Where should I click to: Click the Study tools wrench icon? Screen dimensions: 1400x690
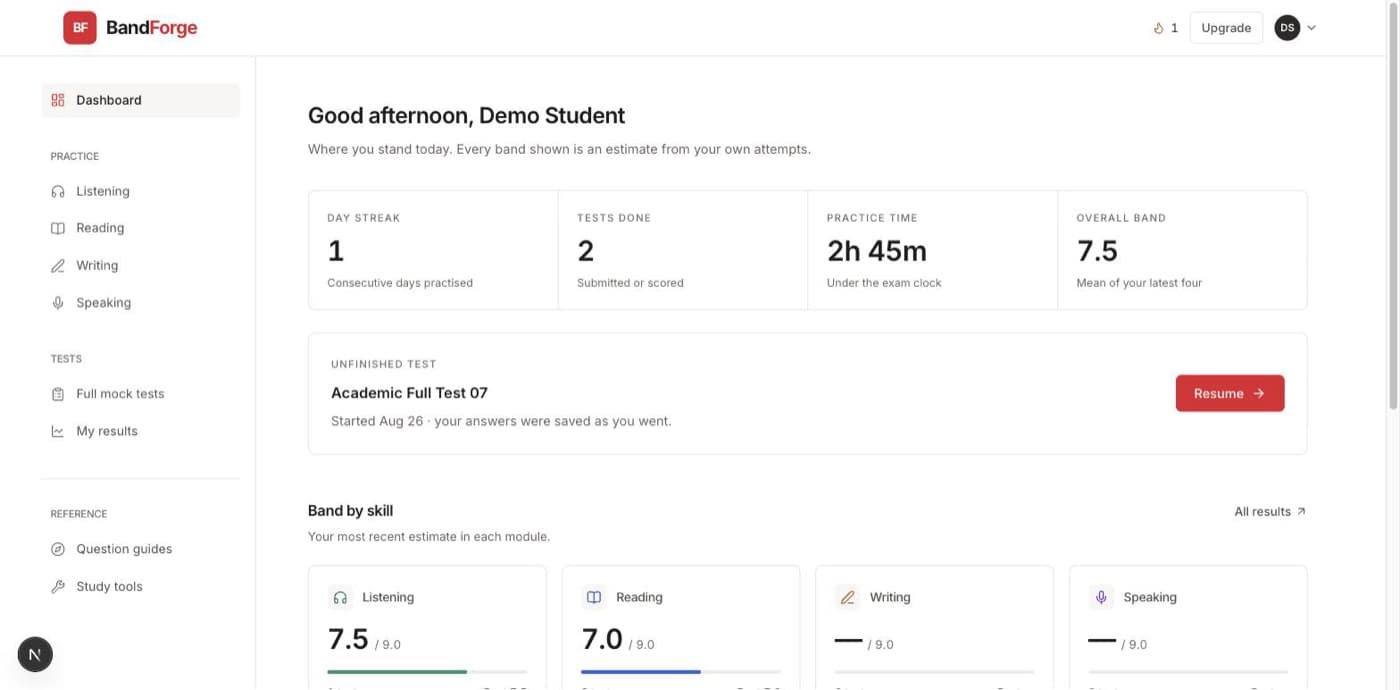[x=58, y=586]
